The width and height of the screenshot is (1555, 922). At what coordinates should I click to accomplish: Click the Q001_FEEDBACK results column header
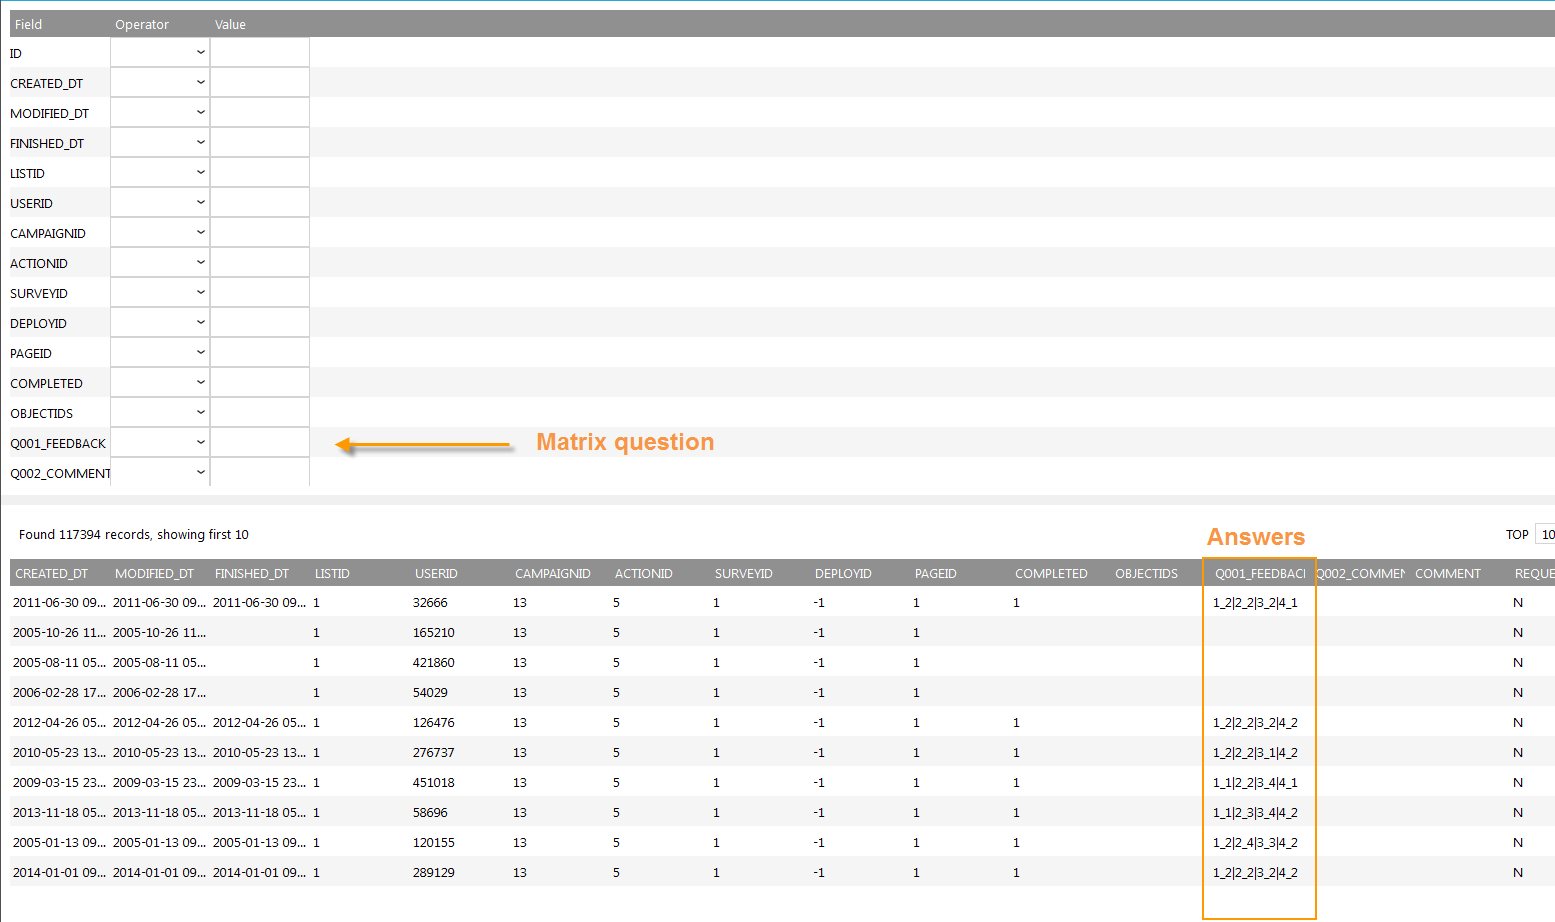1259,574
